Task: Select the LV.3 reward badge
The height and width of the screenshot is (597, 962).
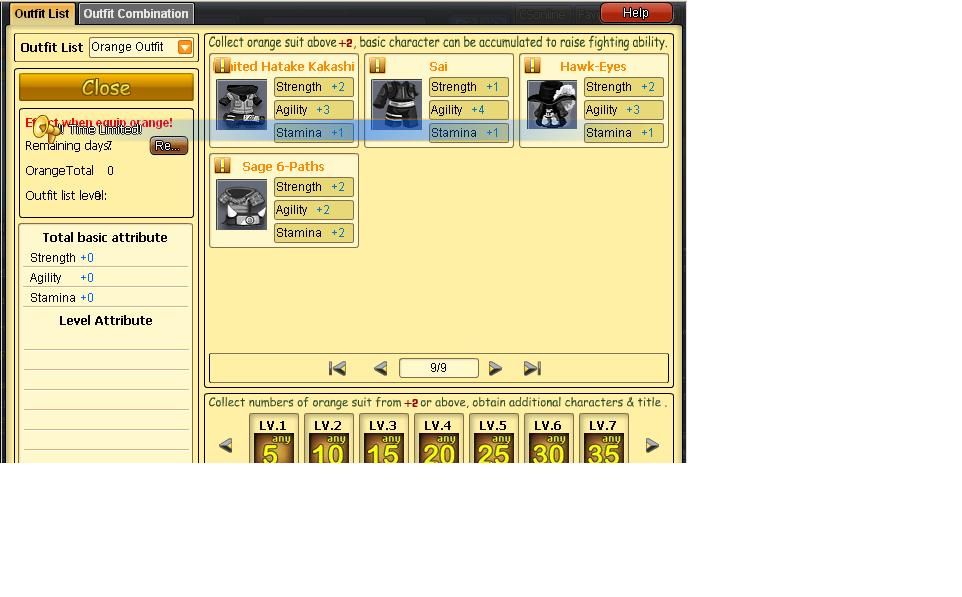Action: click(384, 440)
